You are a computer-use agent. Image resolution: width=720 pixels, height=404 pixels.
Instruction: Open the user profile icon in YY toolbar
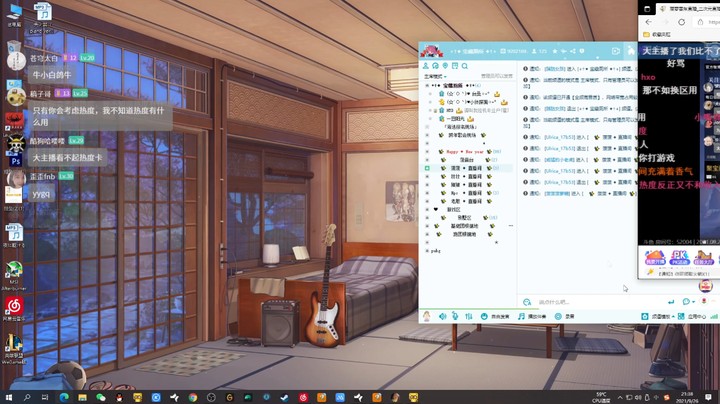coord(426,66)
